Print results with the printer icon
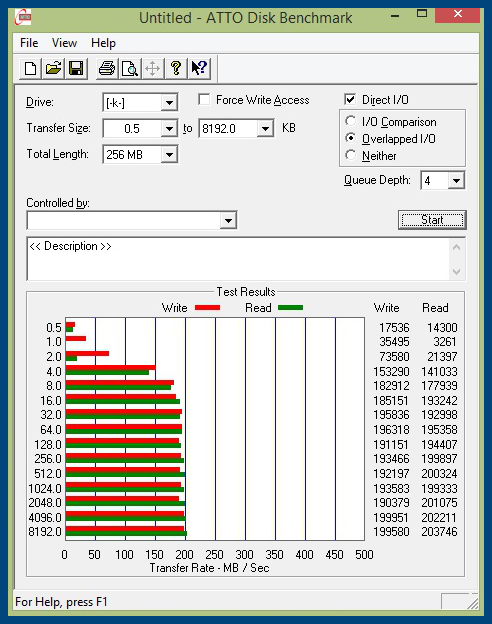 [107, 68]
